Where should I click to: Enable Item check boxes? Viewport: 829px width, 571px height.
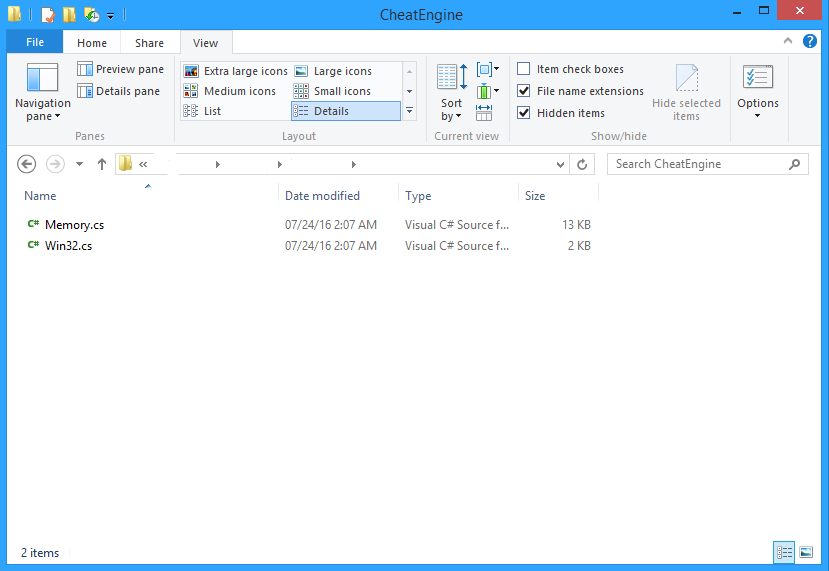point(524,69)
